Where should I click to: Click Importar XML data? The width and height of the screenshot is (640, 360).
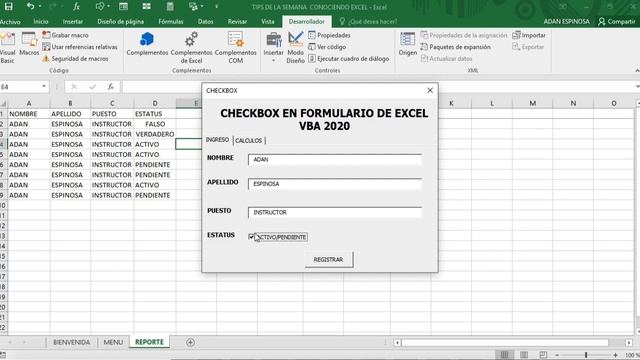529,35
